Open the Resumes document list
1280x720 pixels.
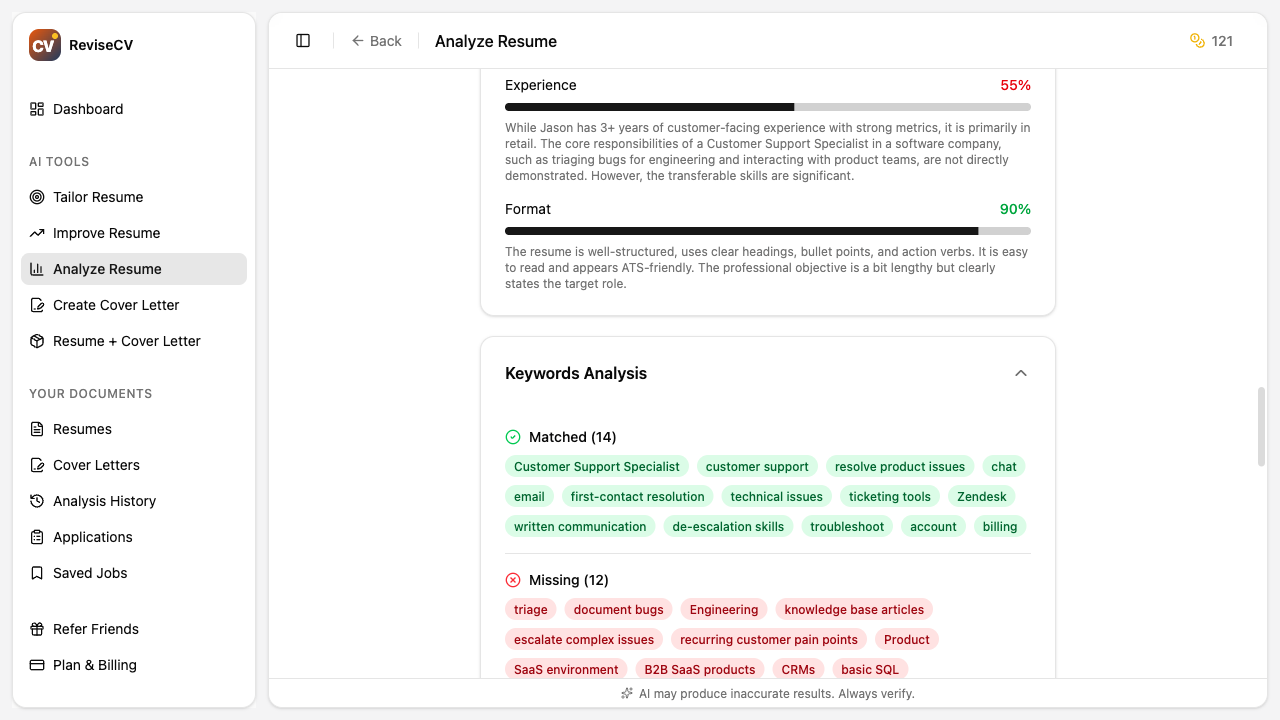(x=82, y=429)
